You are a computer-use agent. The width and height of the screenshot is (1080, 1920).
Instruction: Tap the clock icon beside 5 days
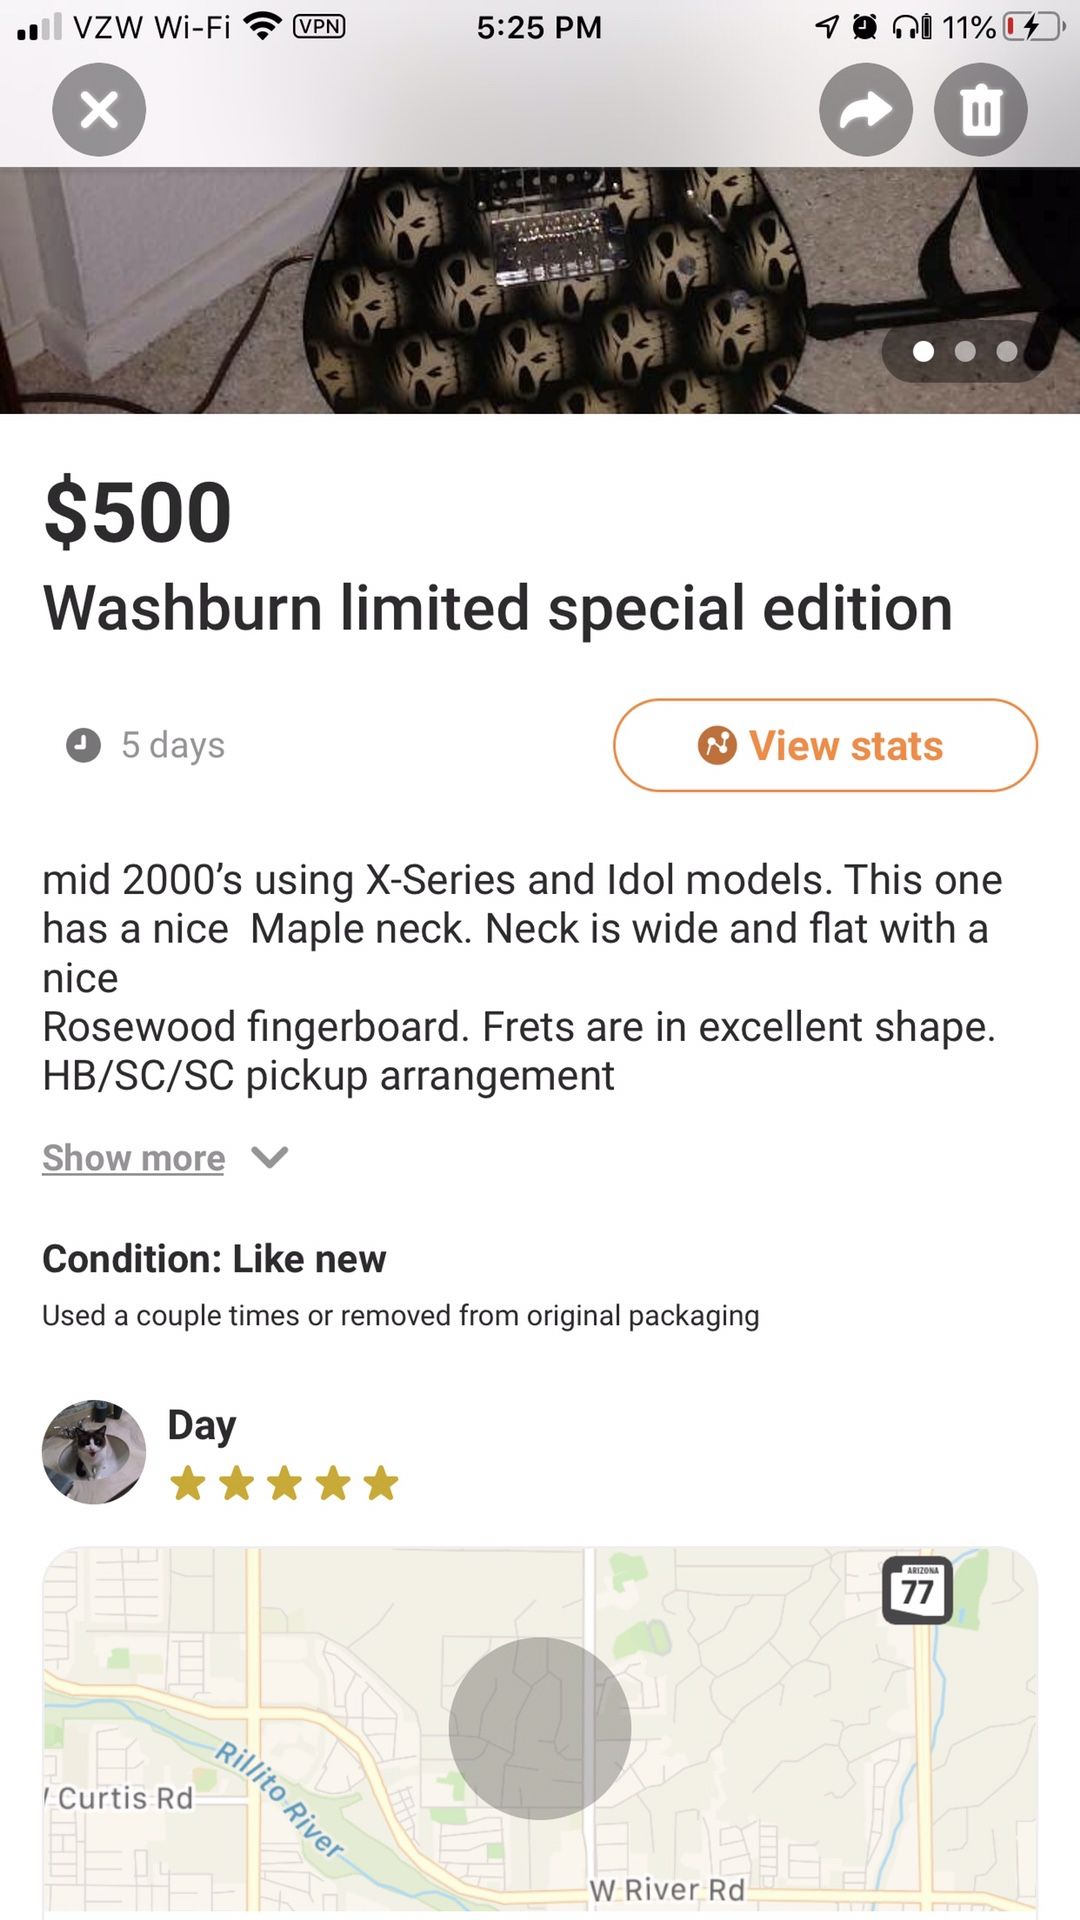pos(81,744)
